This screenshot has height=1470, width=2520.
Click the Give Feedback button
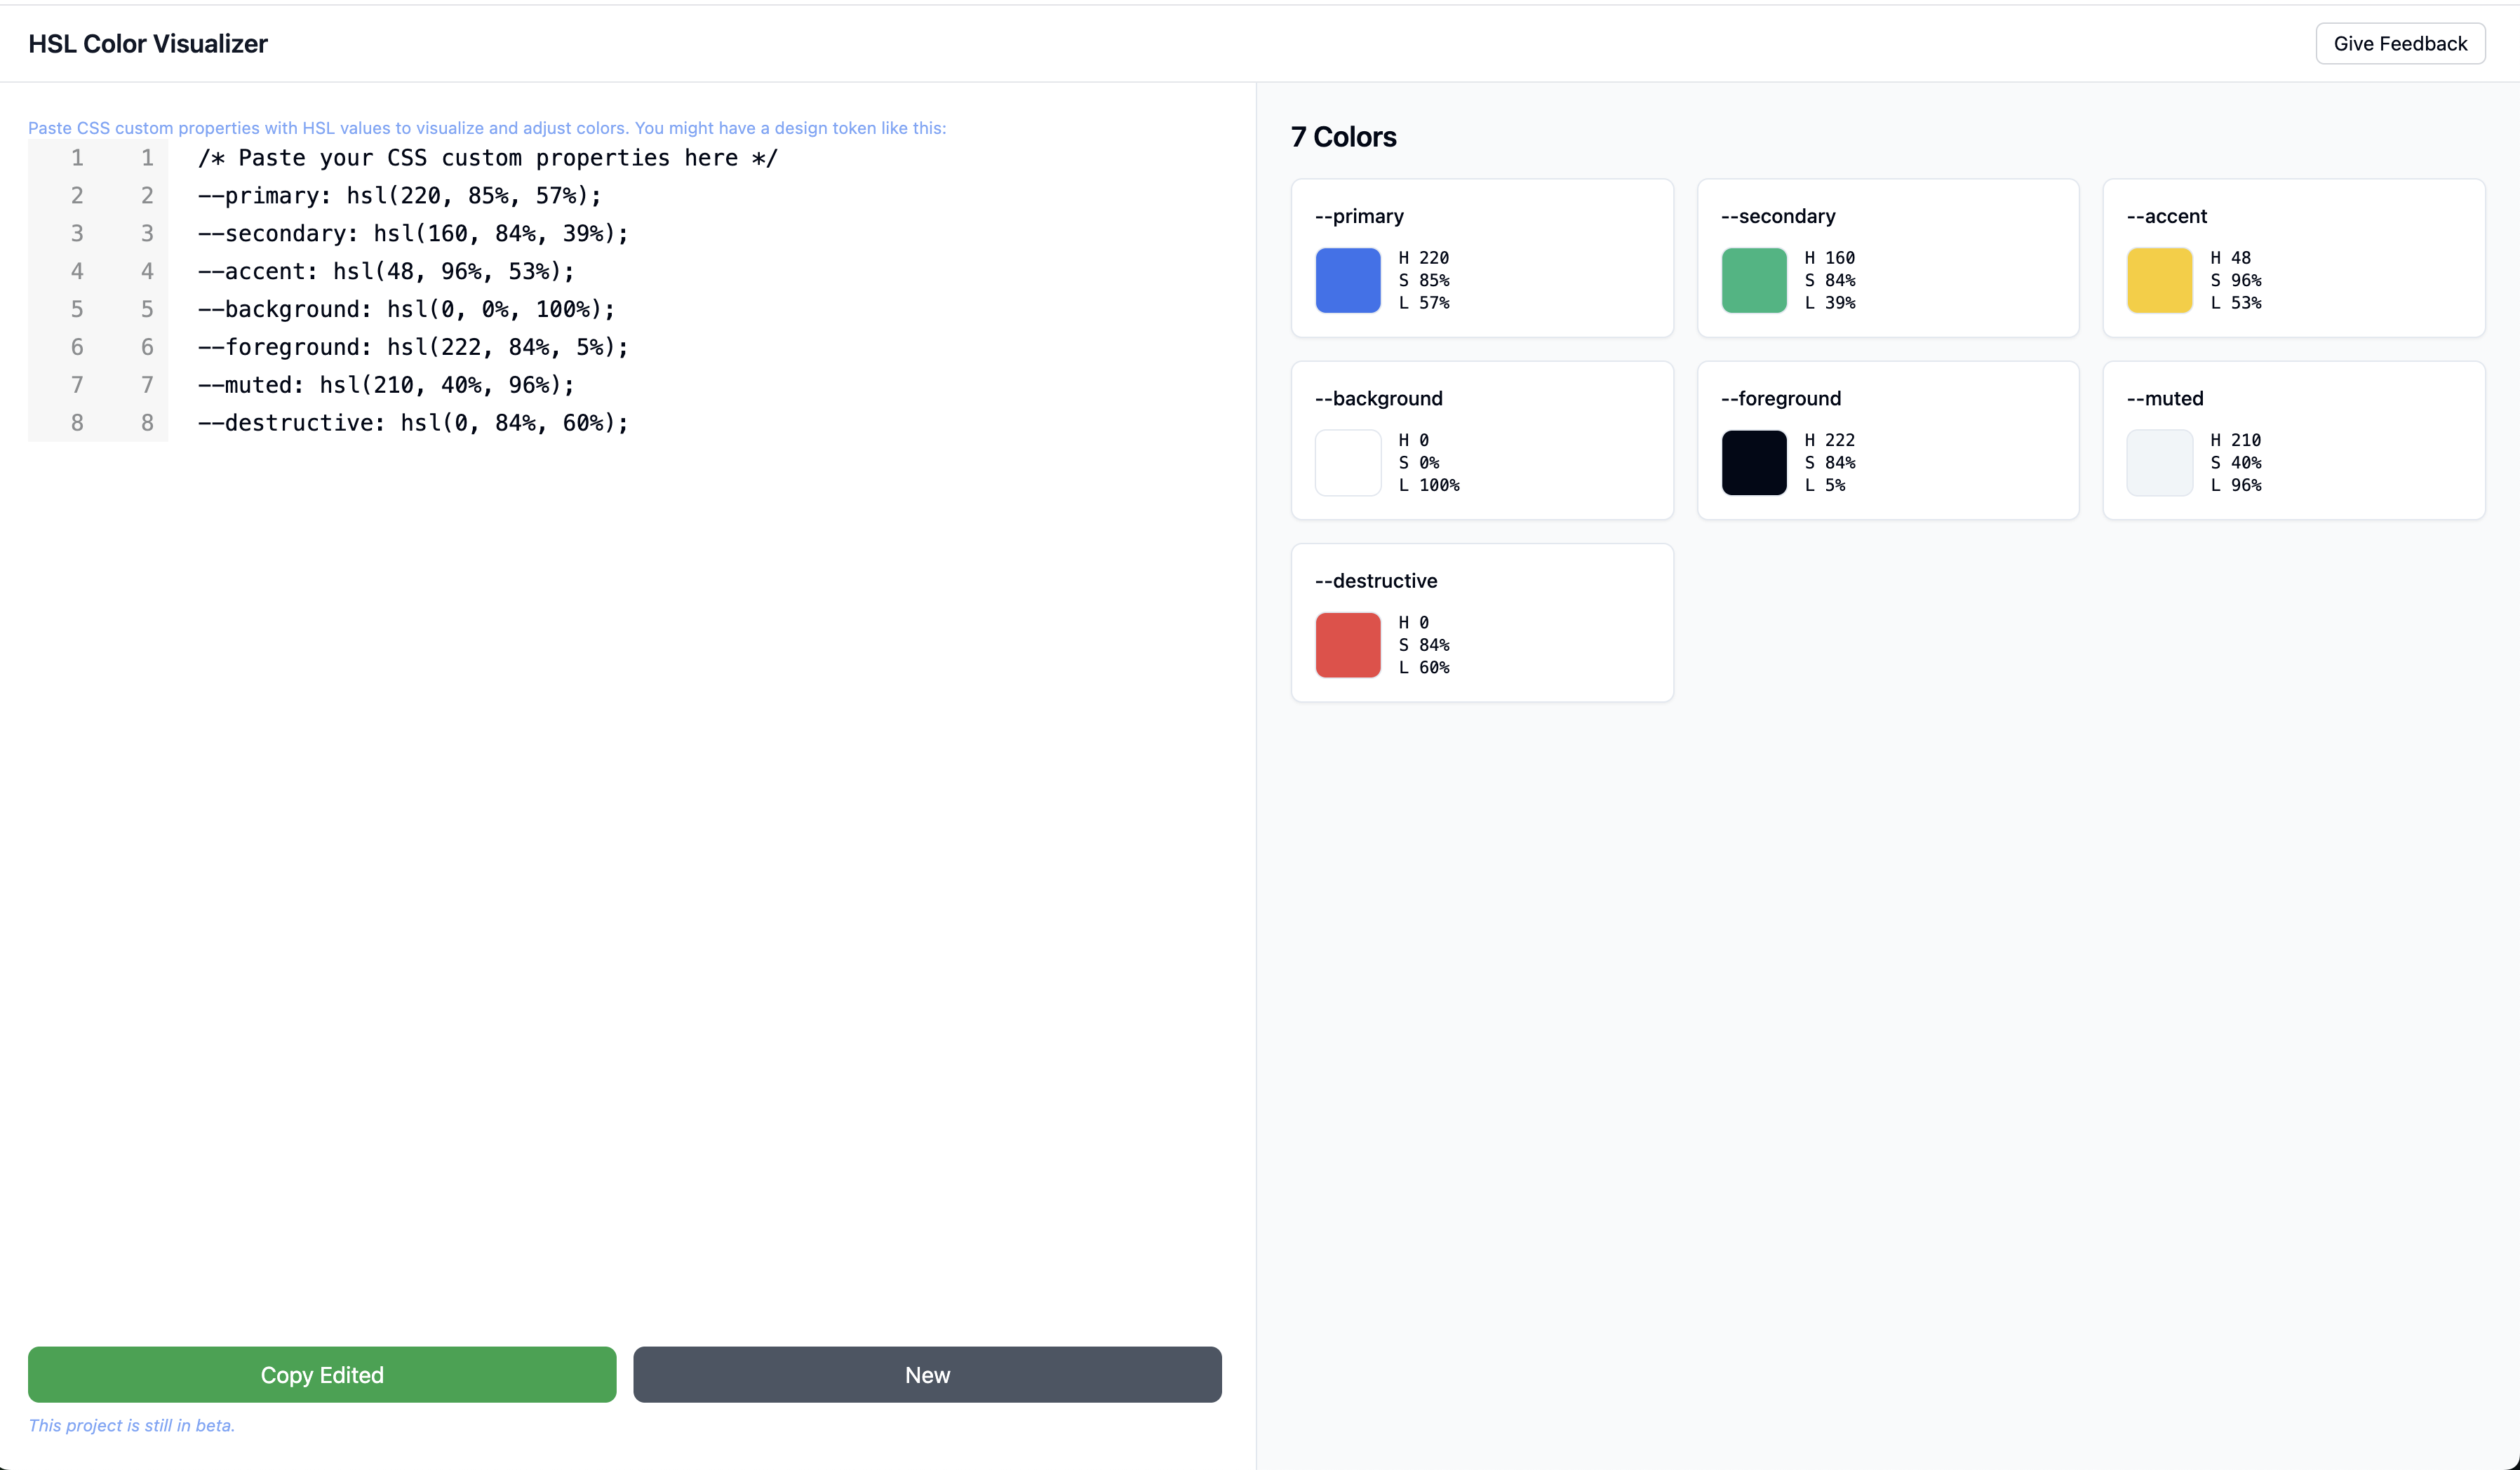pyautogui.click(x=2400, y=44)
